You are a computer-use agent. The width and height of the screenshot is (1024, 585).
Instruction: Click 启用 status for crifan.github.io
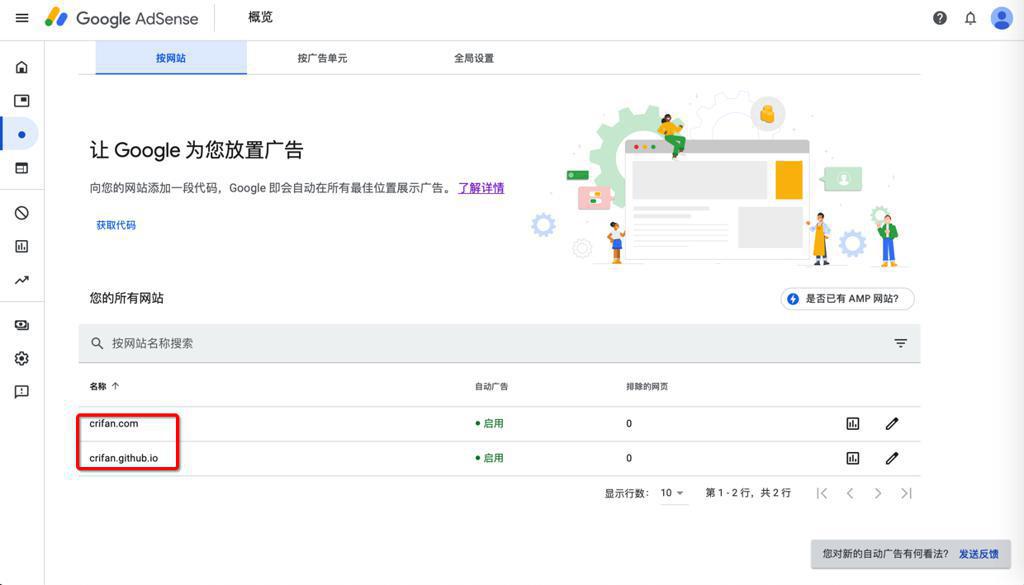point(489,458)
